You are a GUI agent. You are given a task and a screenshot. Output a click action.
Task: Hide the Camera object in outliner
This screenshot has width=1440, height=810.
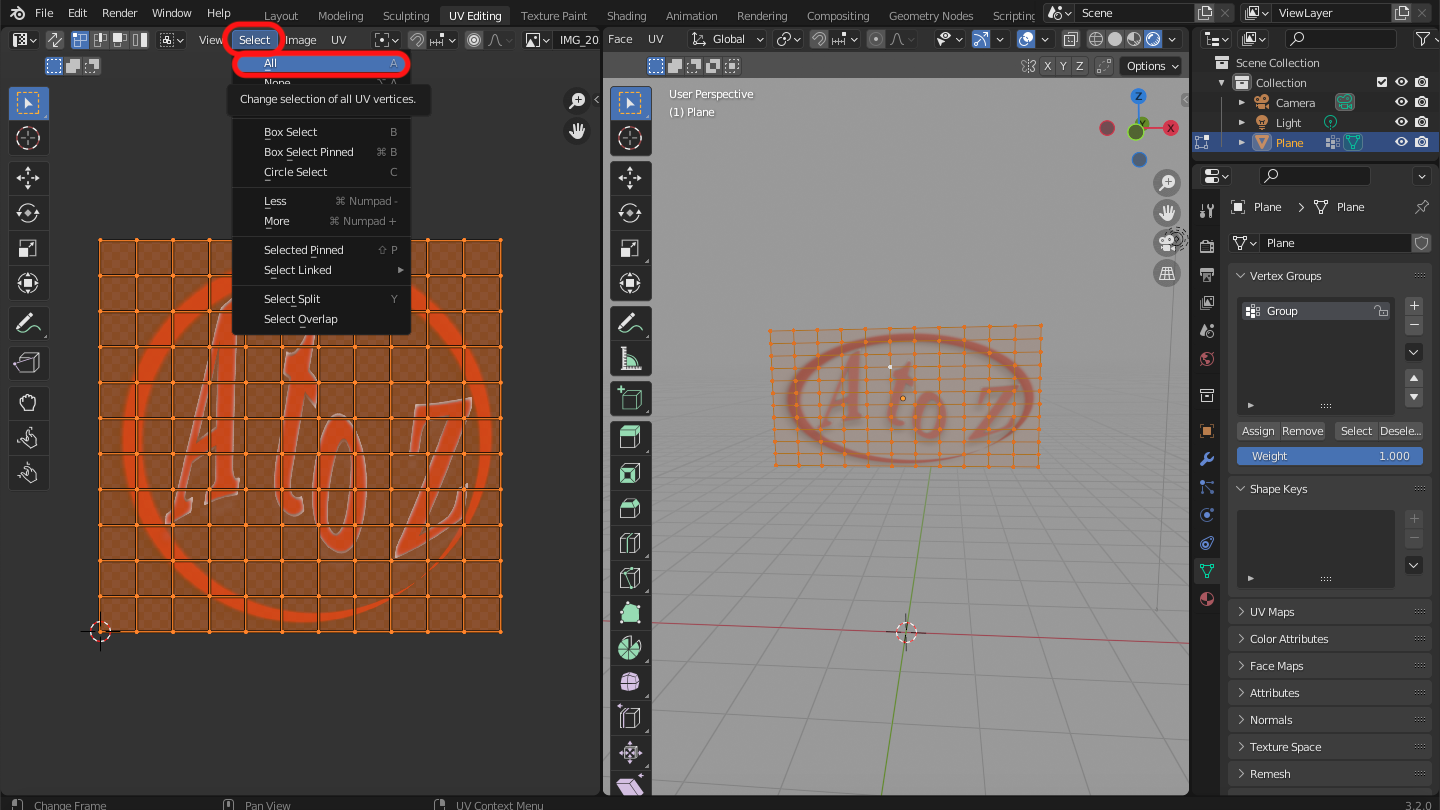(x=1402, y=102)
